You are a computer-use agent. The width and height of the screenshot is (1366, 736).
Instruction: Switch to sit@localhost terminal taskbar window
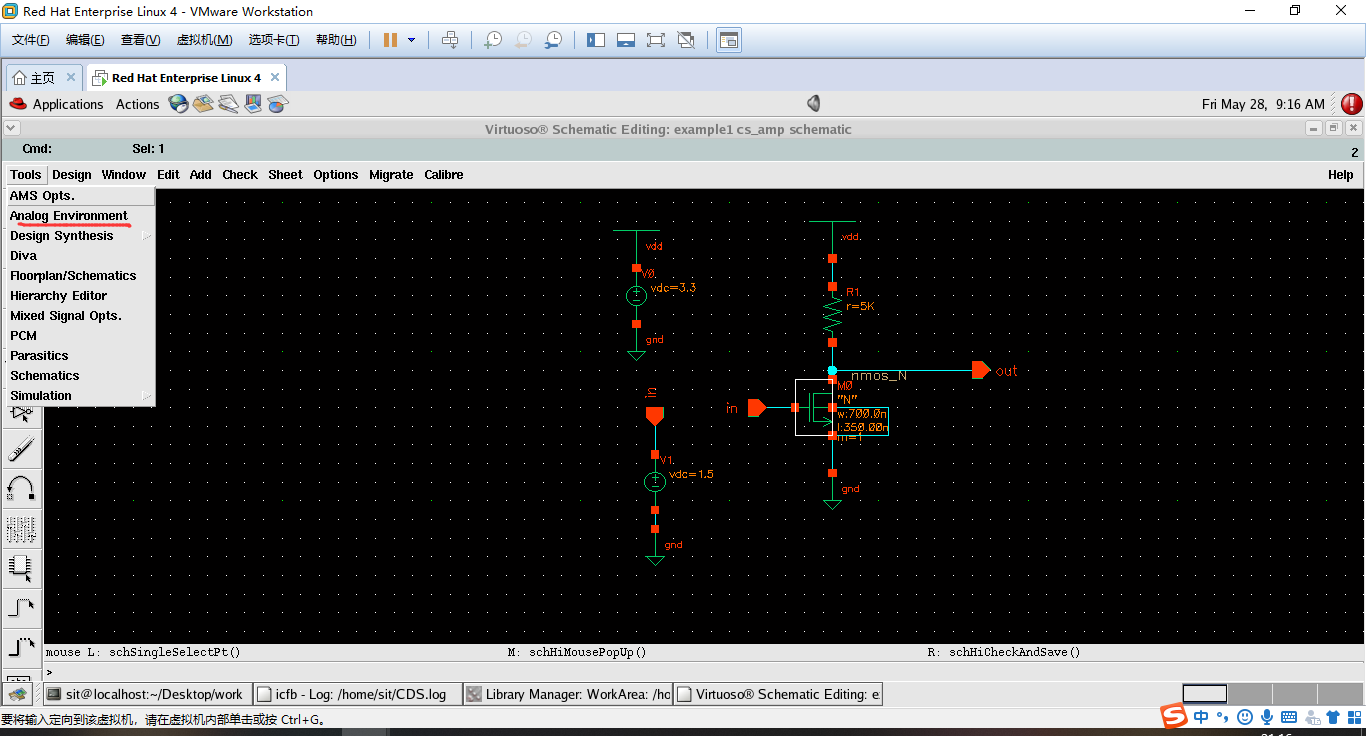pos(145,694)
